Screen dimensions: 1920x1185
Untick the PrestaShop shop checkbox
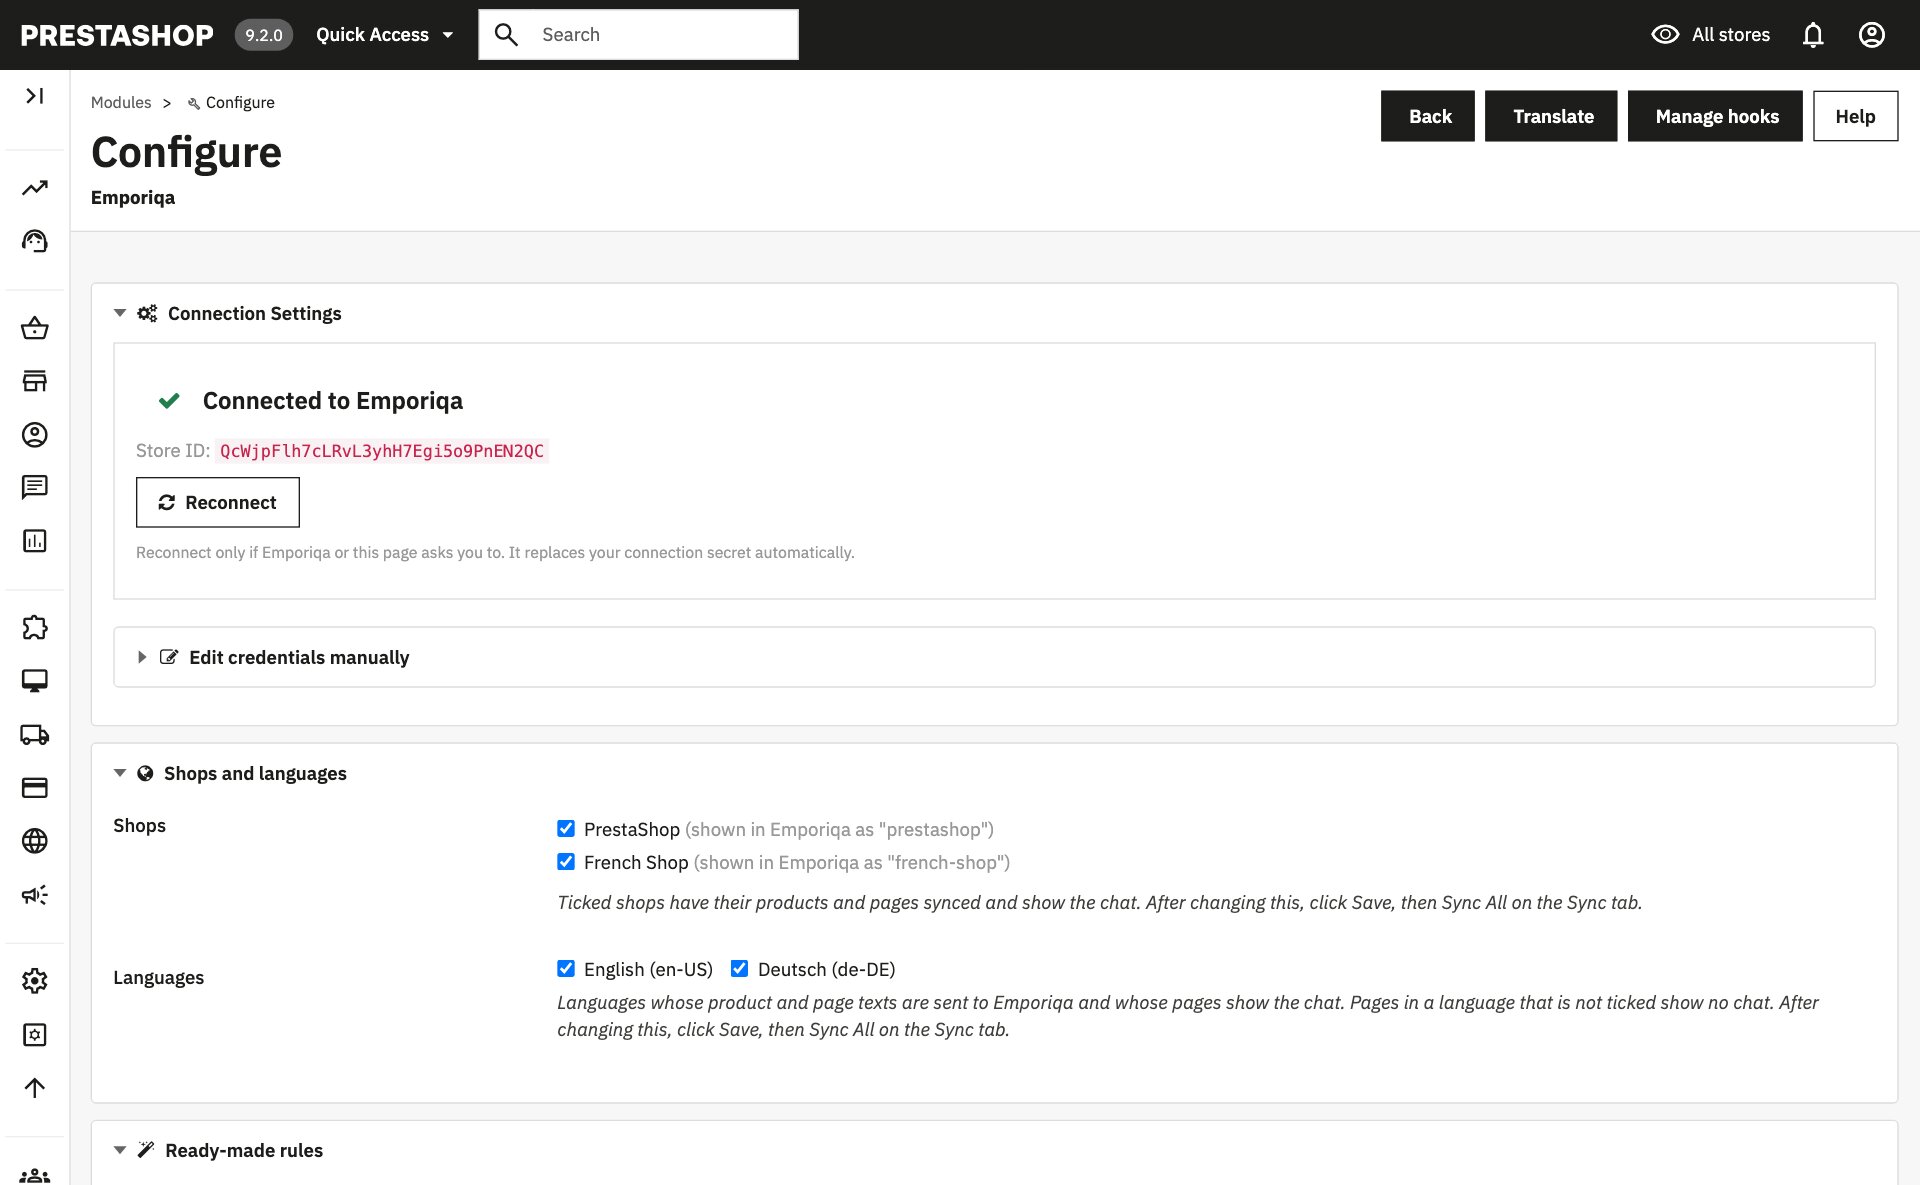pyautogui.click(x=566, y=828)
